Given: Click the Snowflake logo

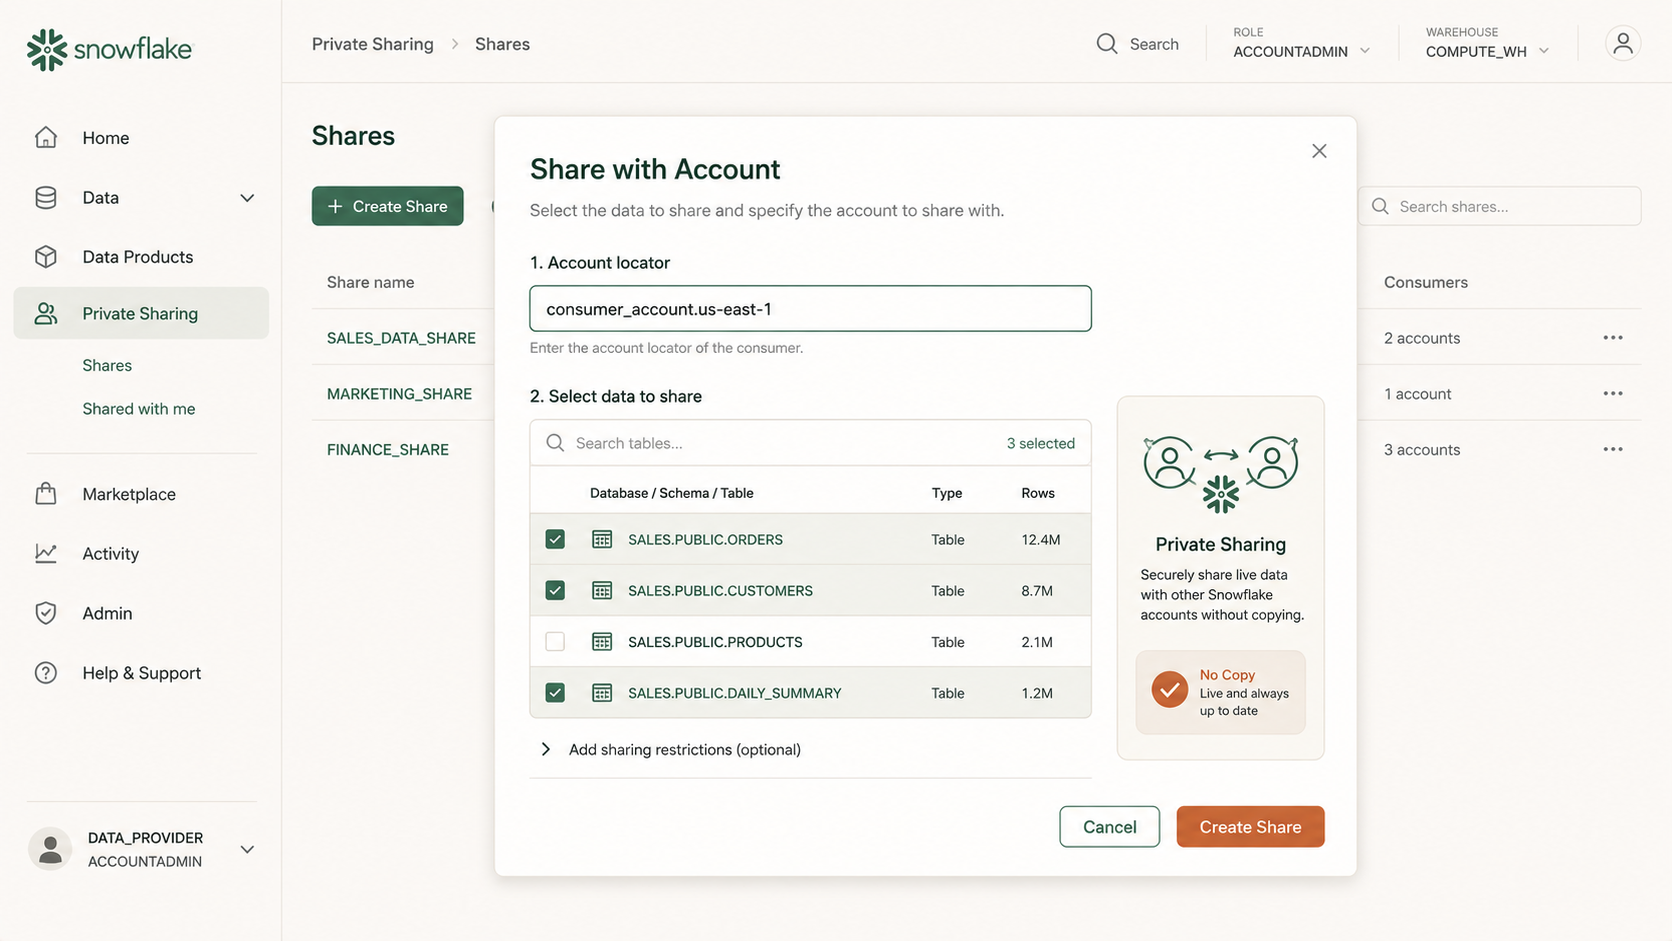Looking at the screenshot, I should 109,49.
